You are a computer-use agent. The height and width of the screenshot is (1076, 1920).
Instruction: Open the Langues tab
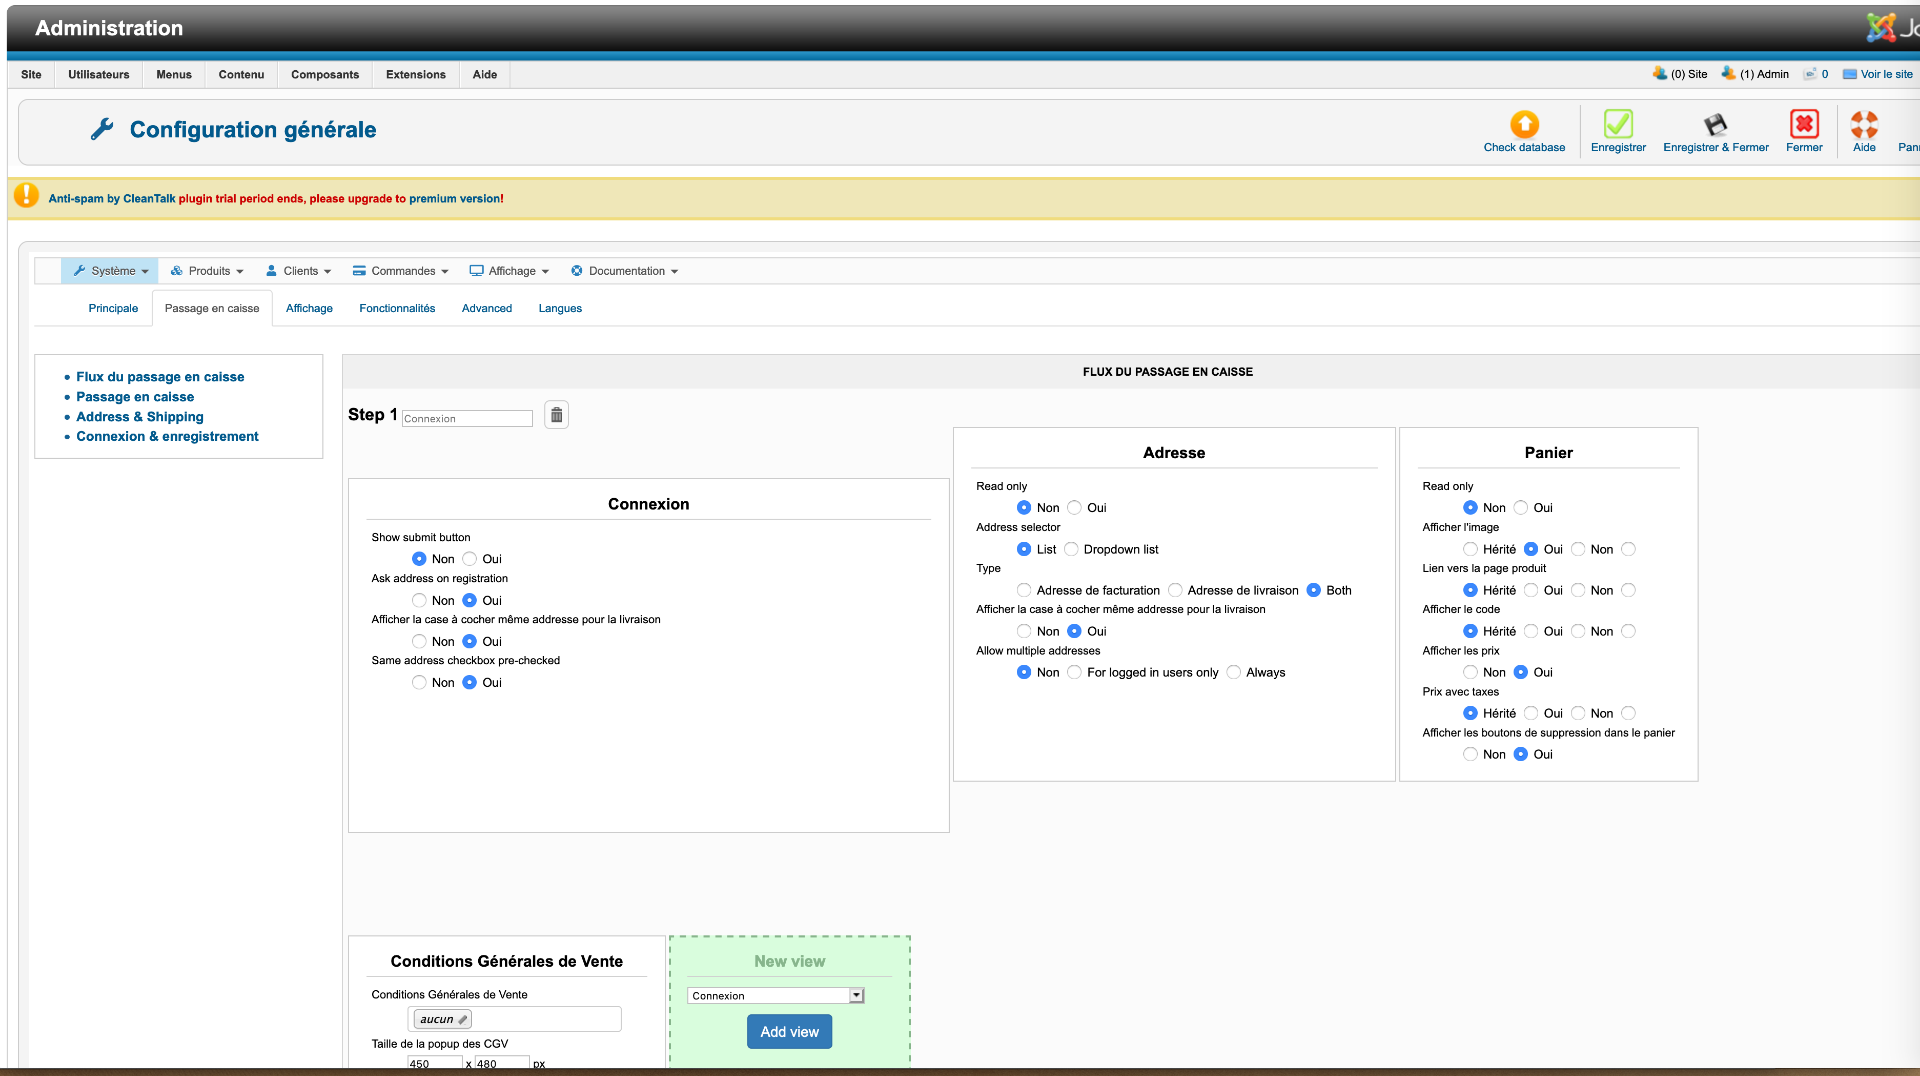(x=560, y=308)
